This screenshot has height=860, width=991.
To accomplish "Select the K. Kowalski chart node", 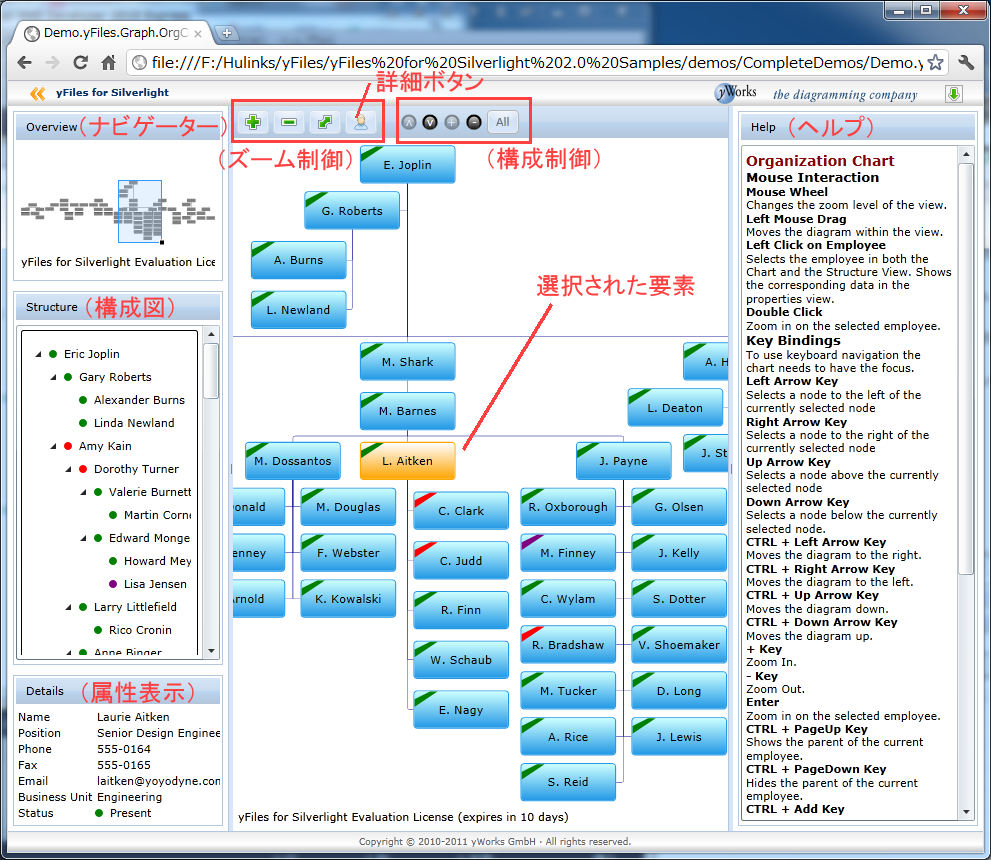I will pos(348,598).
